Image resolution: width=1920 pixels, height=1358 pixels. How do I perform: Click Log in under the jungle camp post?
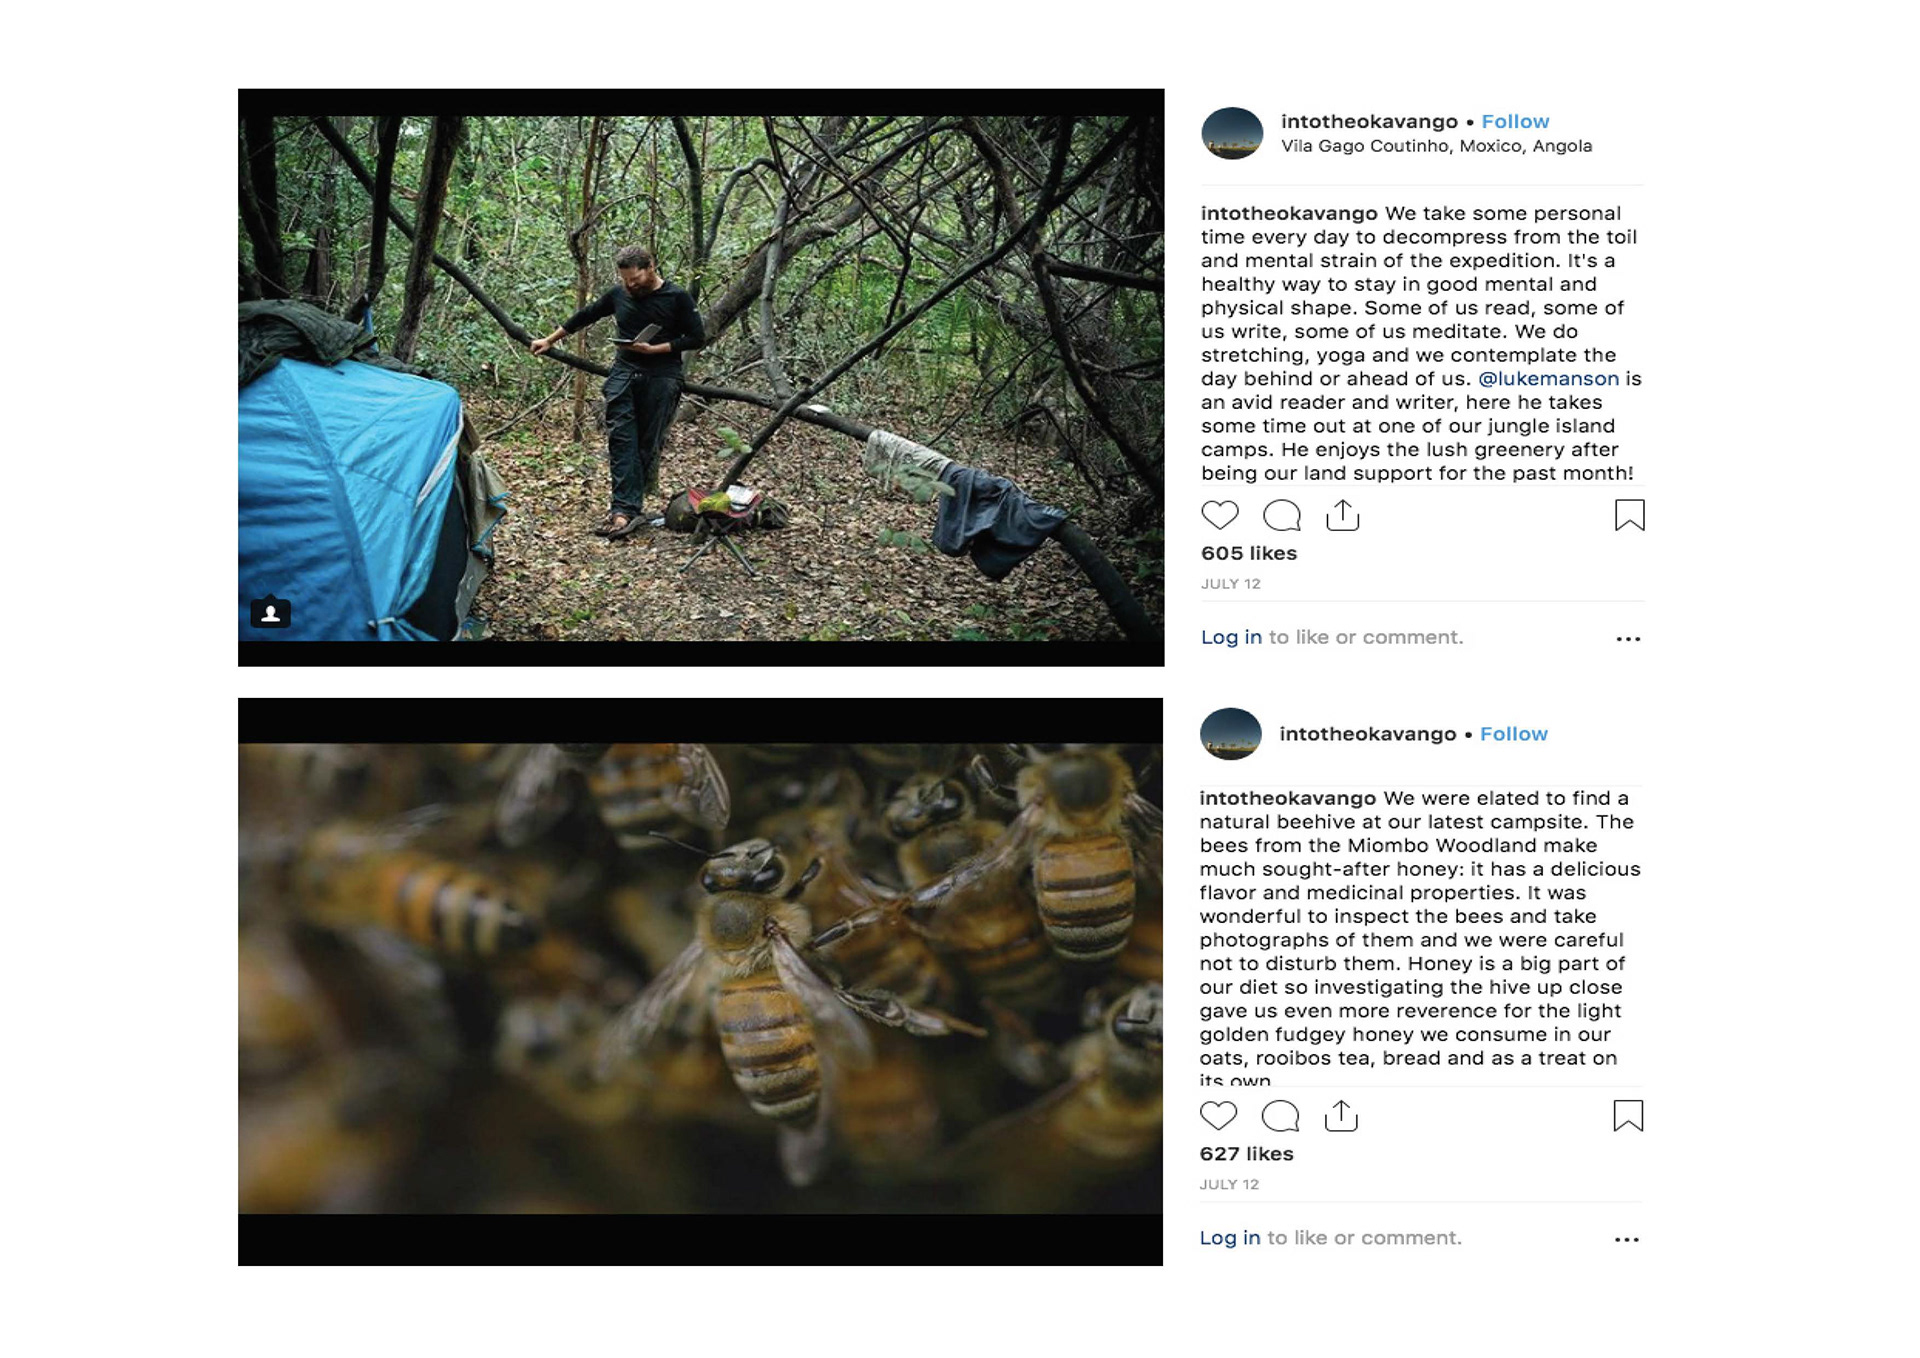[1231, 637]
